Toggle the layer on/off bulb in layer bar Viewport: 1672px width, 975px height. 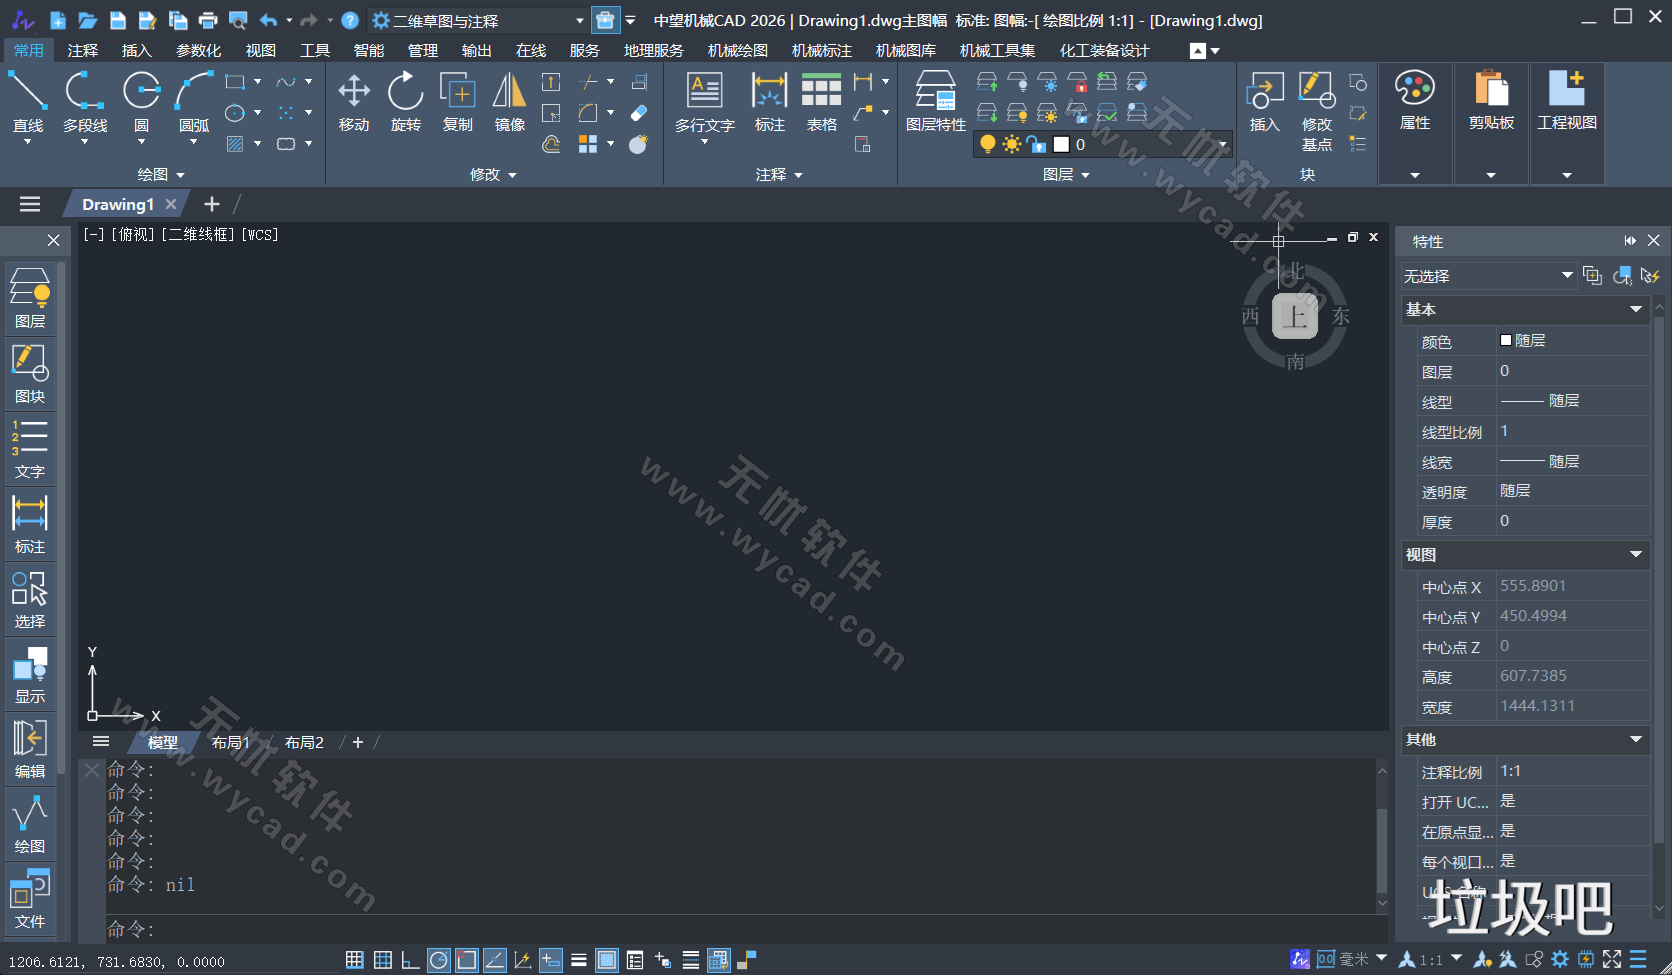(x=987, y=144)
